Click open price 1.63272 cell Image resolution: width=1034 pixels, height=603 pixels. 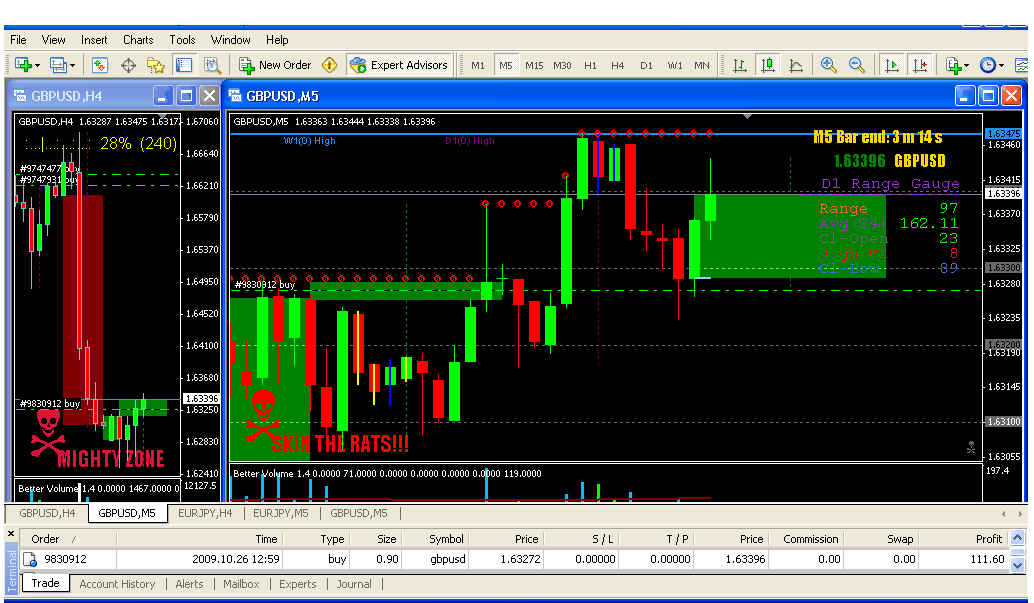tap(520, 559)
